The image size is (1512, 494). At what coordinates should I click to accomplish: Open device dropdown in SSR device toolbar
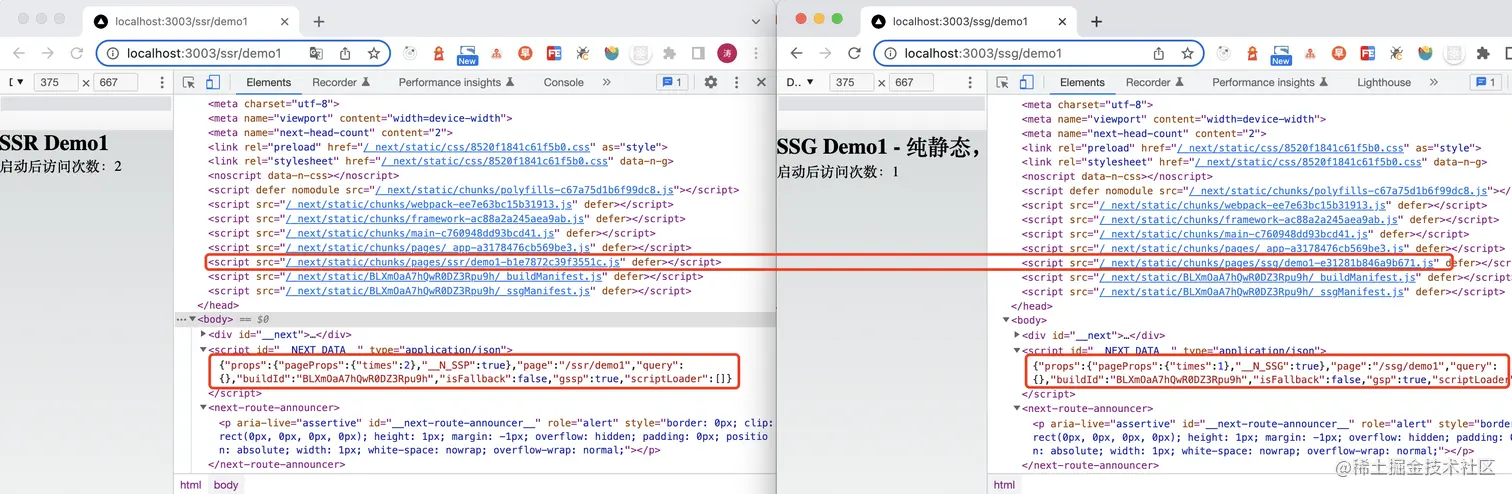pos(17,83)
